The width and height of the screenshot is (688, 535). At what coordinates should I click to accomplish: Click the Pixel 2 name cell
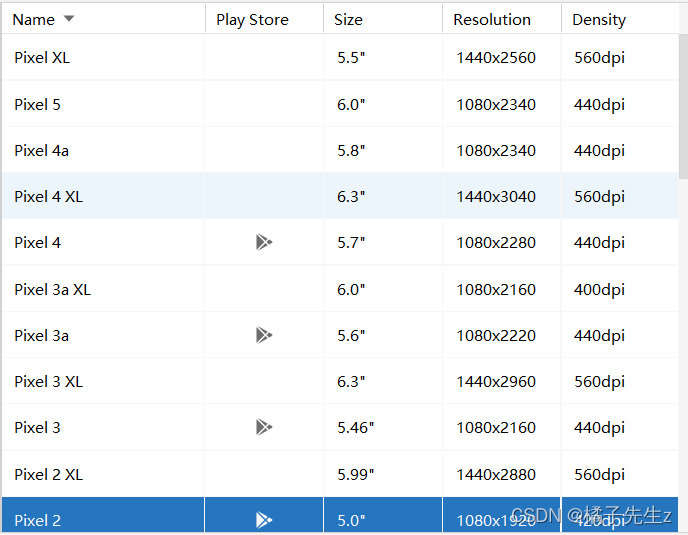[x=103, y=515]
